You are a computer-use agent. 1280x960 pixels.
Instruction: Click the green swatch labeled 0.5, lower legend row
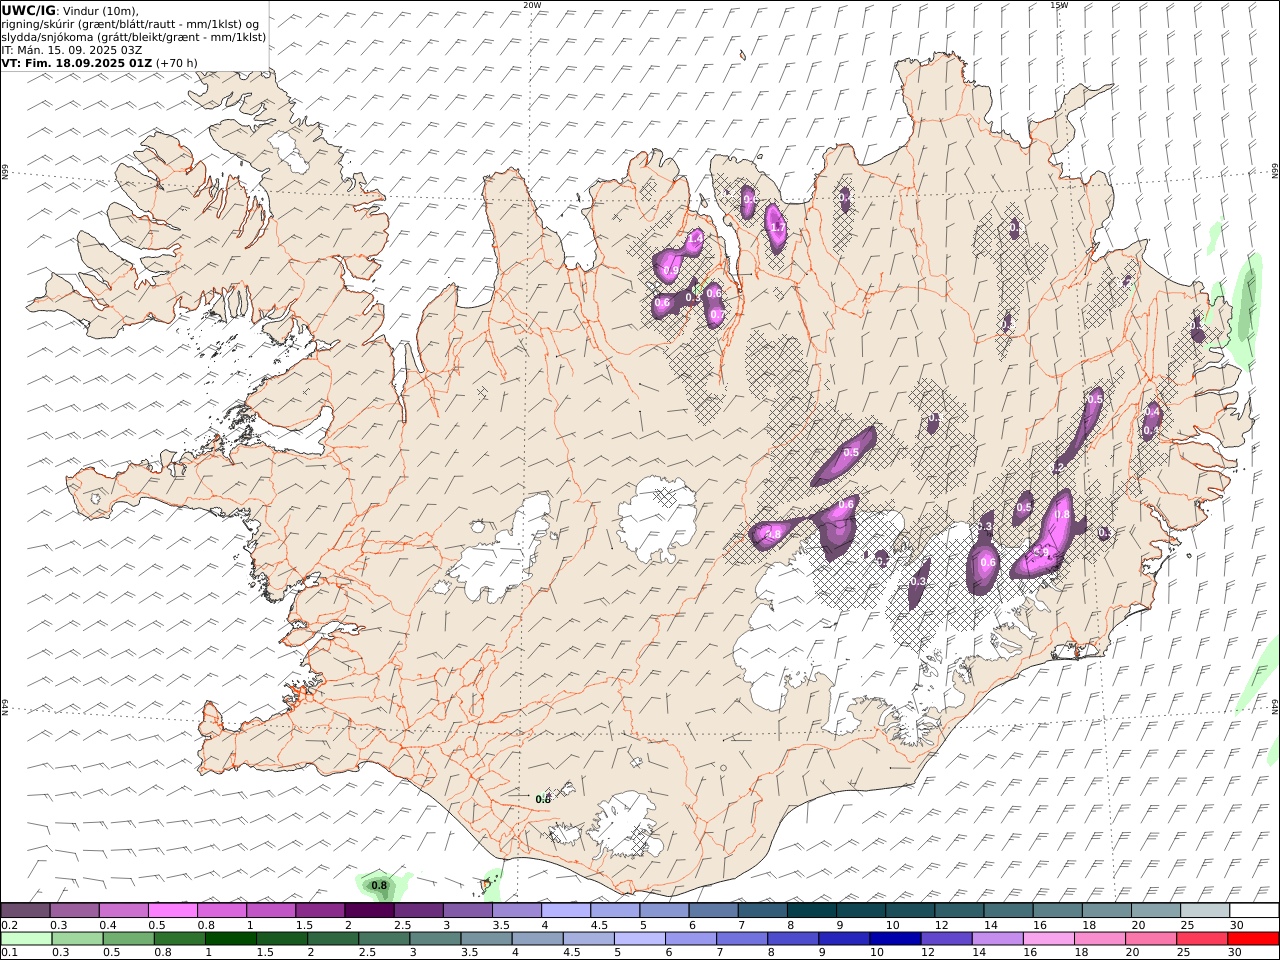pos(128,939)
